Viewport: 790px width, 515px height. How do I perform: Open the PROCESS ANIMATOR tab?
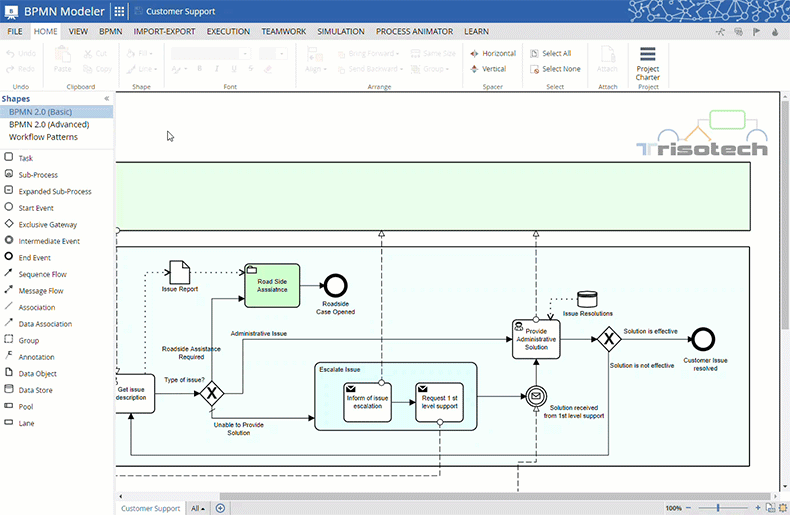pos(414,31)
